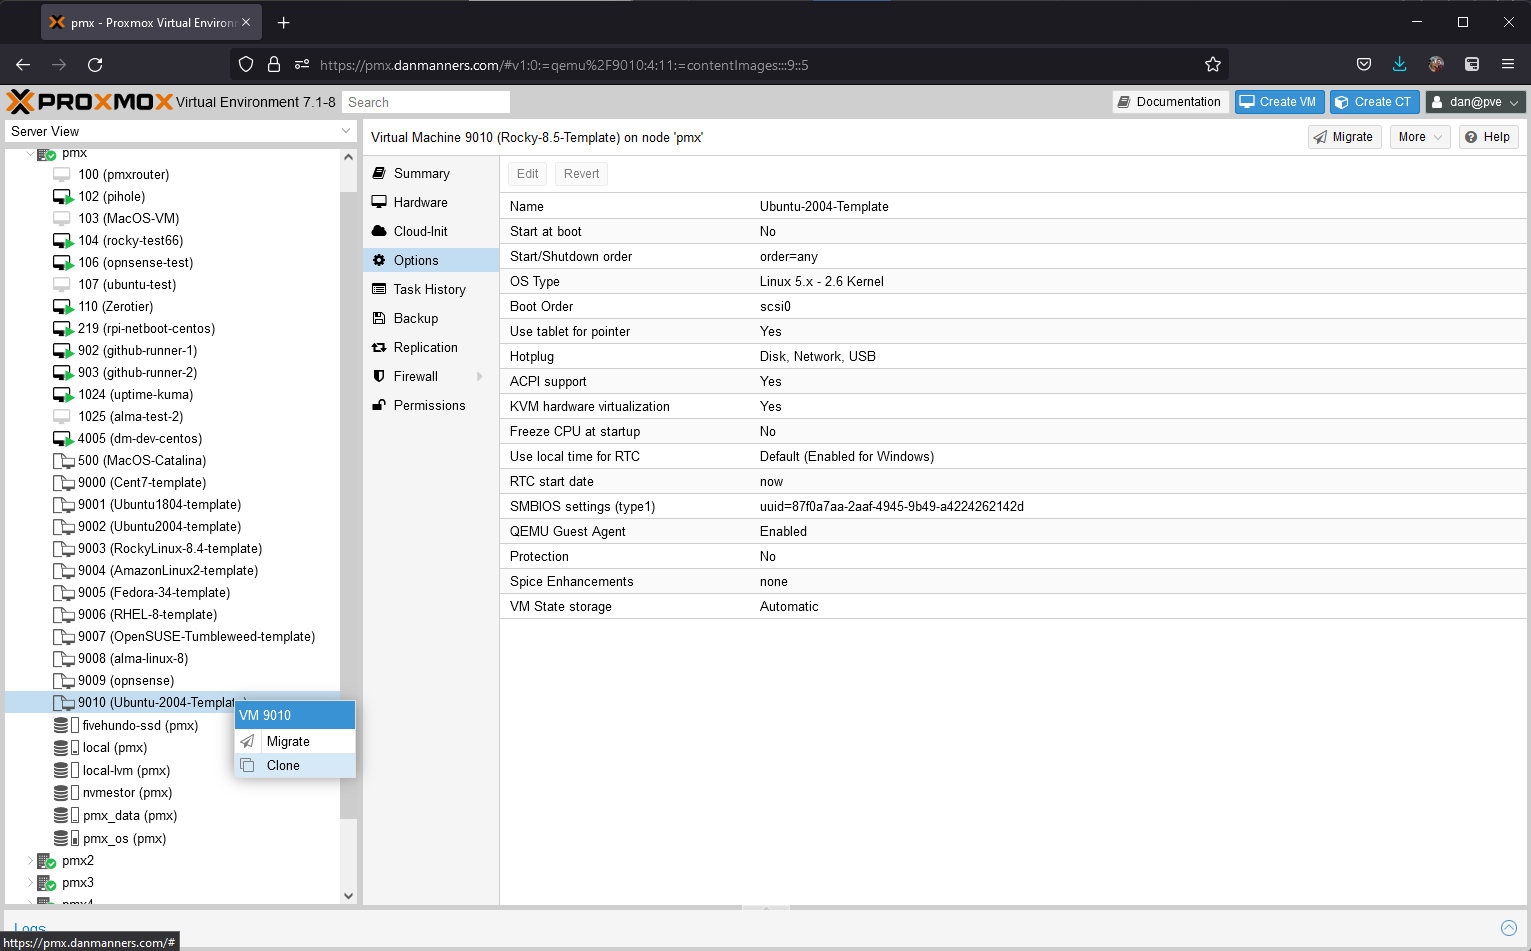Click the Revert button
The width and height of the screenshot is (1531, 951).
(581, 174)
